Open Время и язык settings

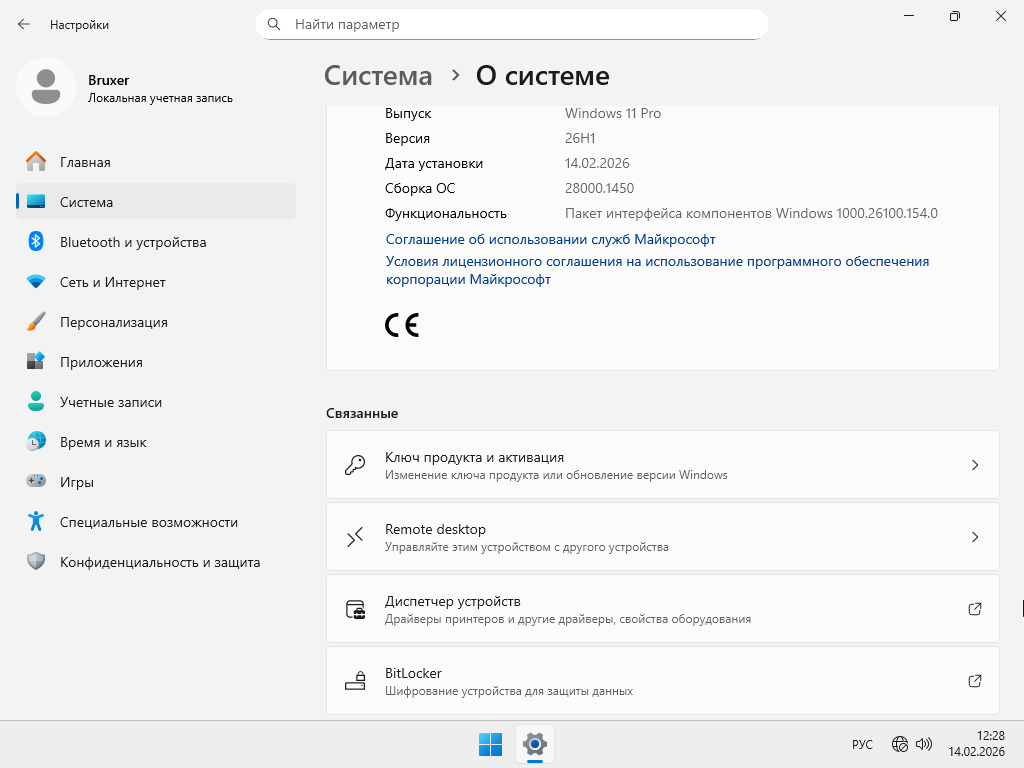[x=103, y=442]
